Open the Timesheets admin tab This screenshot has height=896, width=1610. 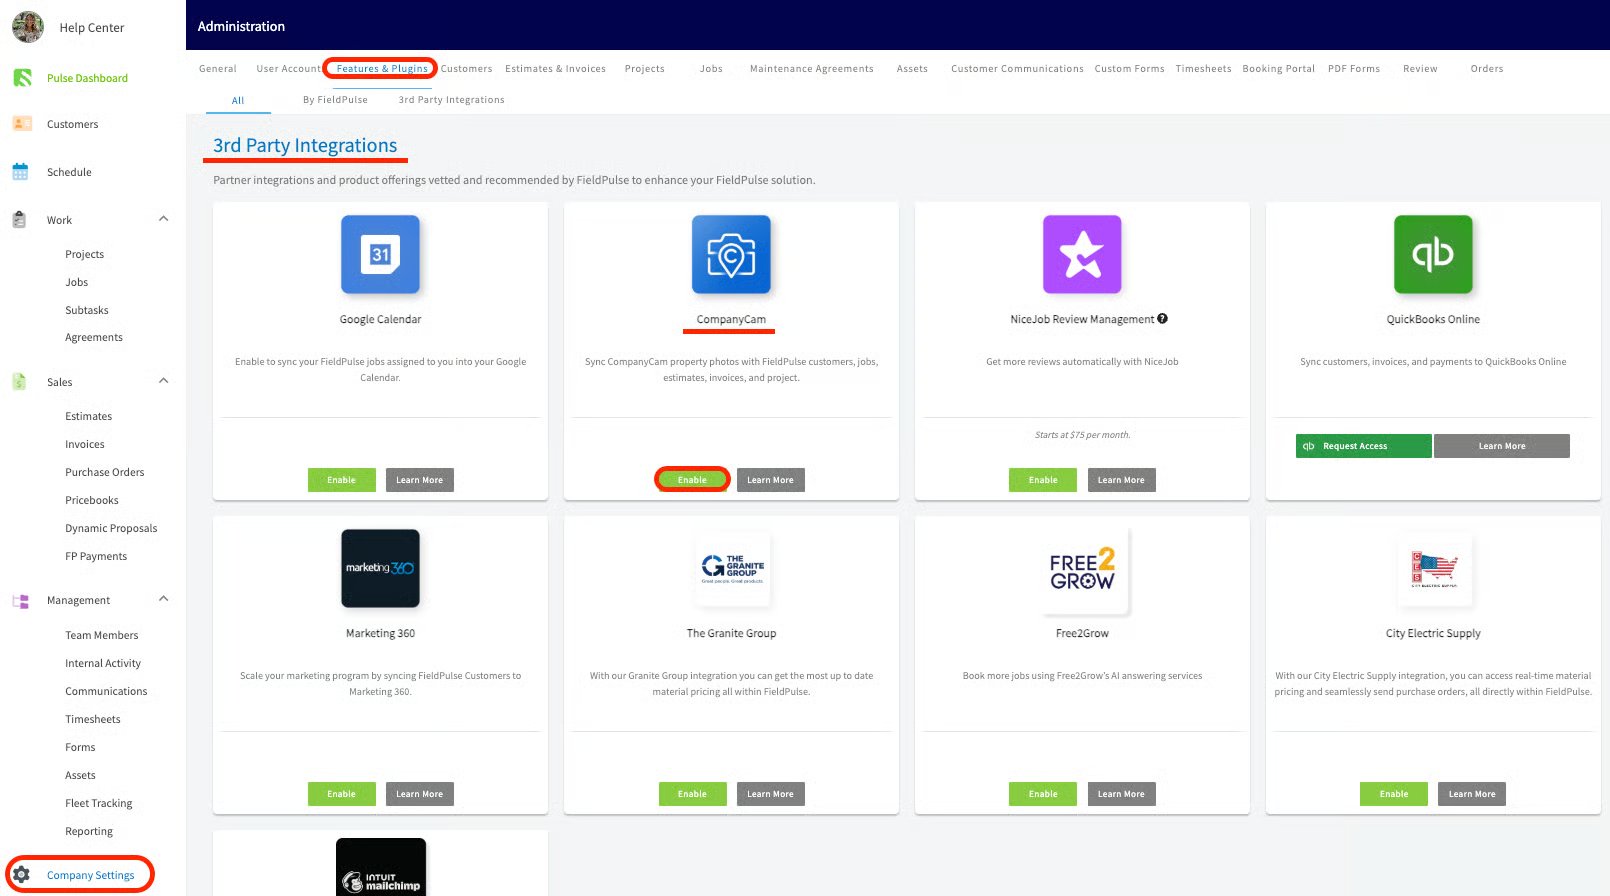point(1203,68)
